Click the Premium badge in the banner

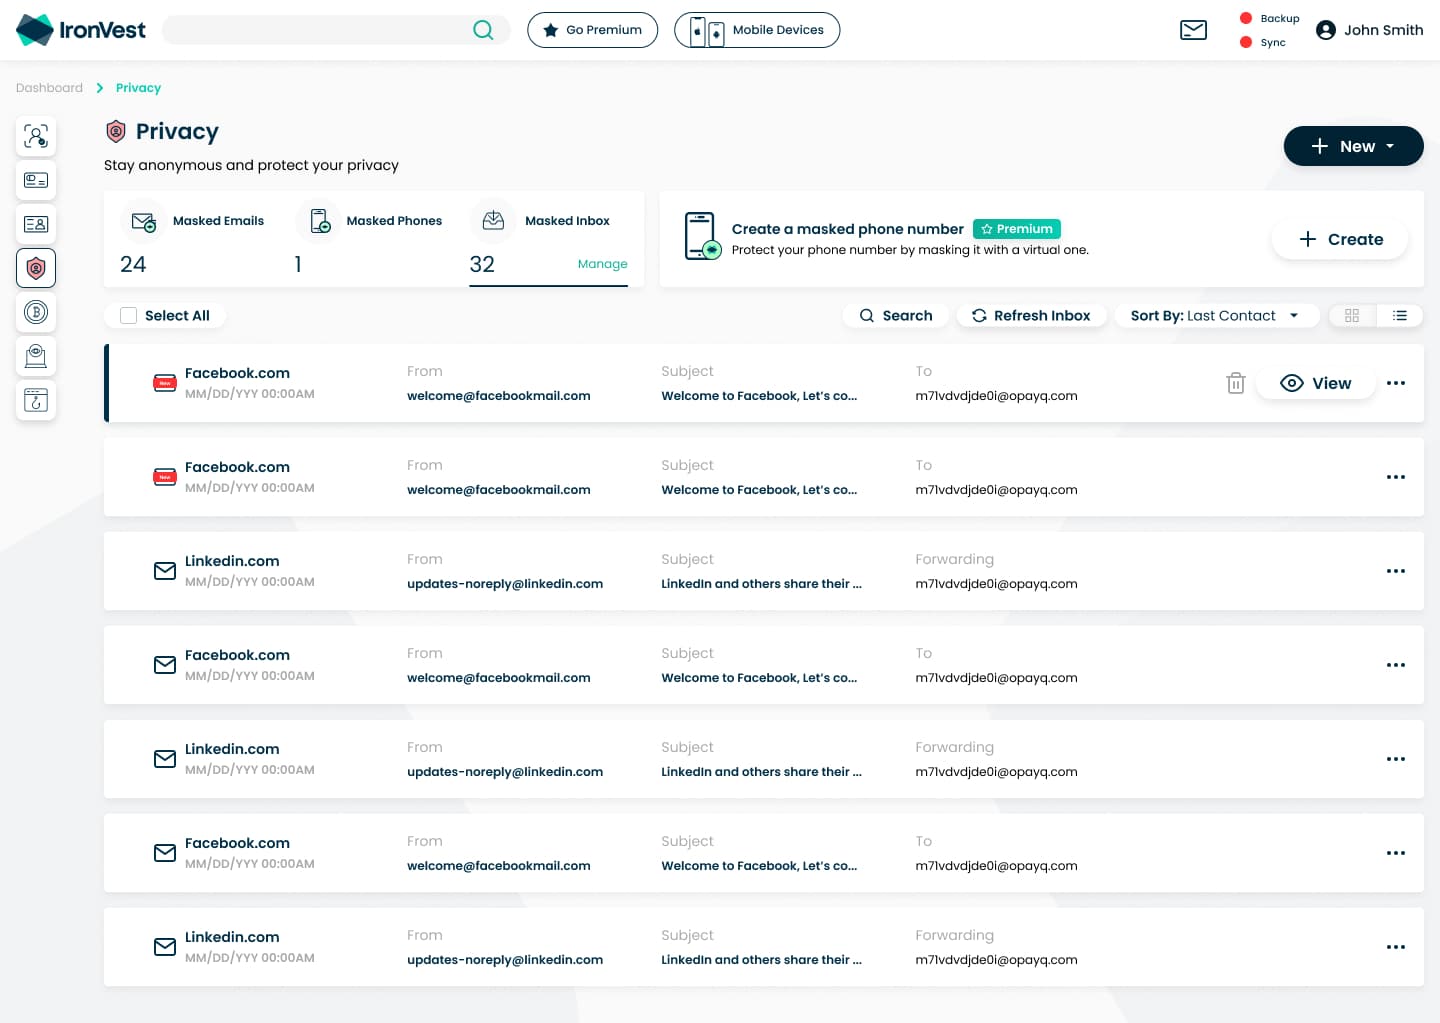pyautogui.click(x=1017, y=229)
